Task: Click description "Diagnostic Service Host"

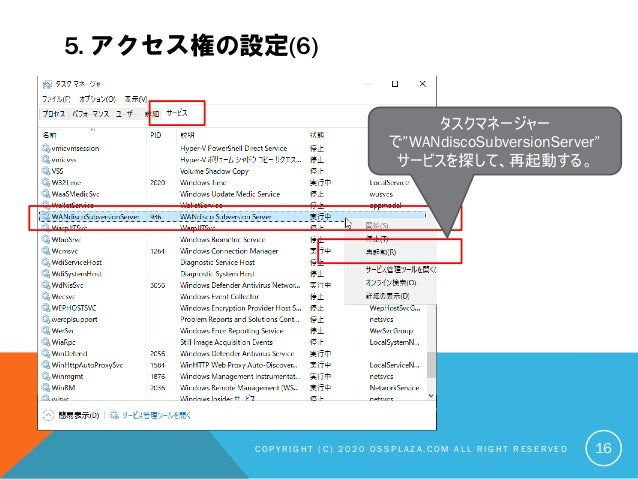Action: coord(218,262)
